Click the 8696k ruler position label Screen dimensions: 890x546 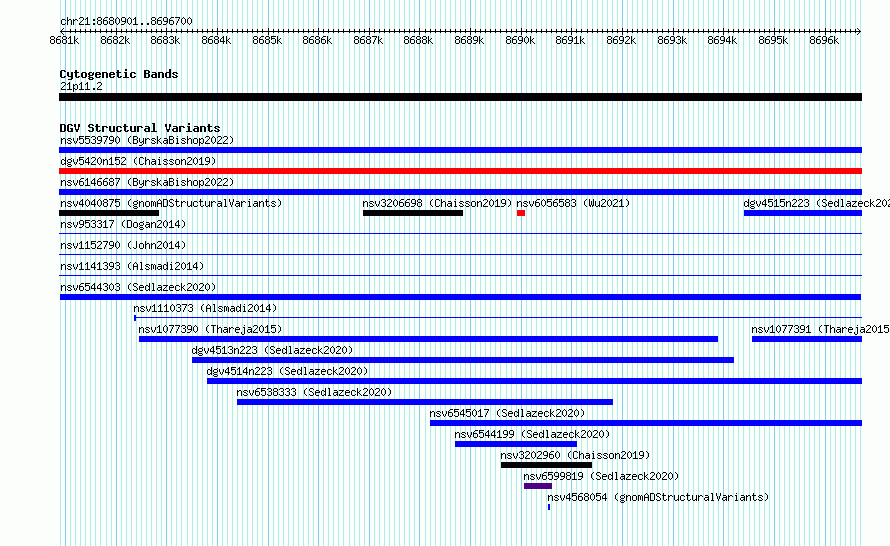[x=824, y=40]
